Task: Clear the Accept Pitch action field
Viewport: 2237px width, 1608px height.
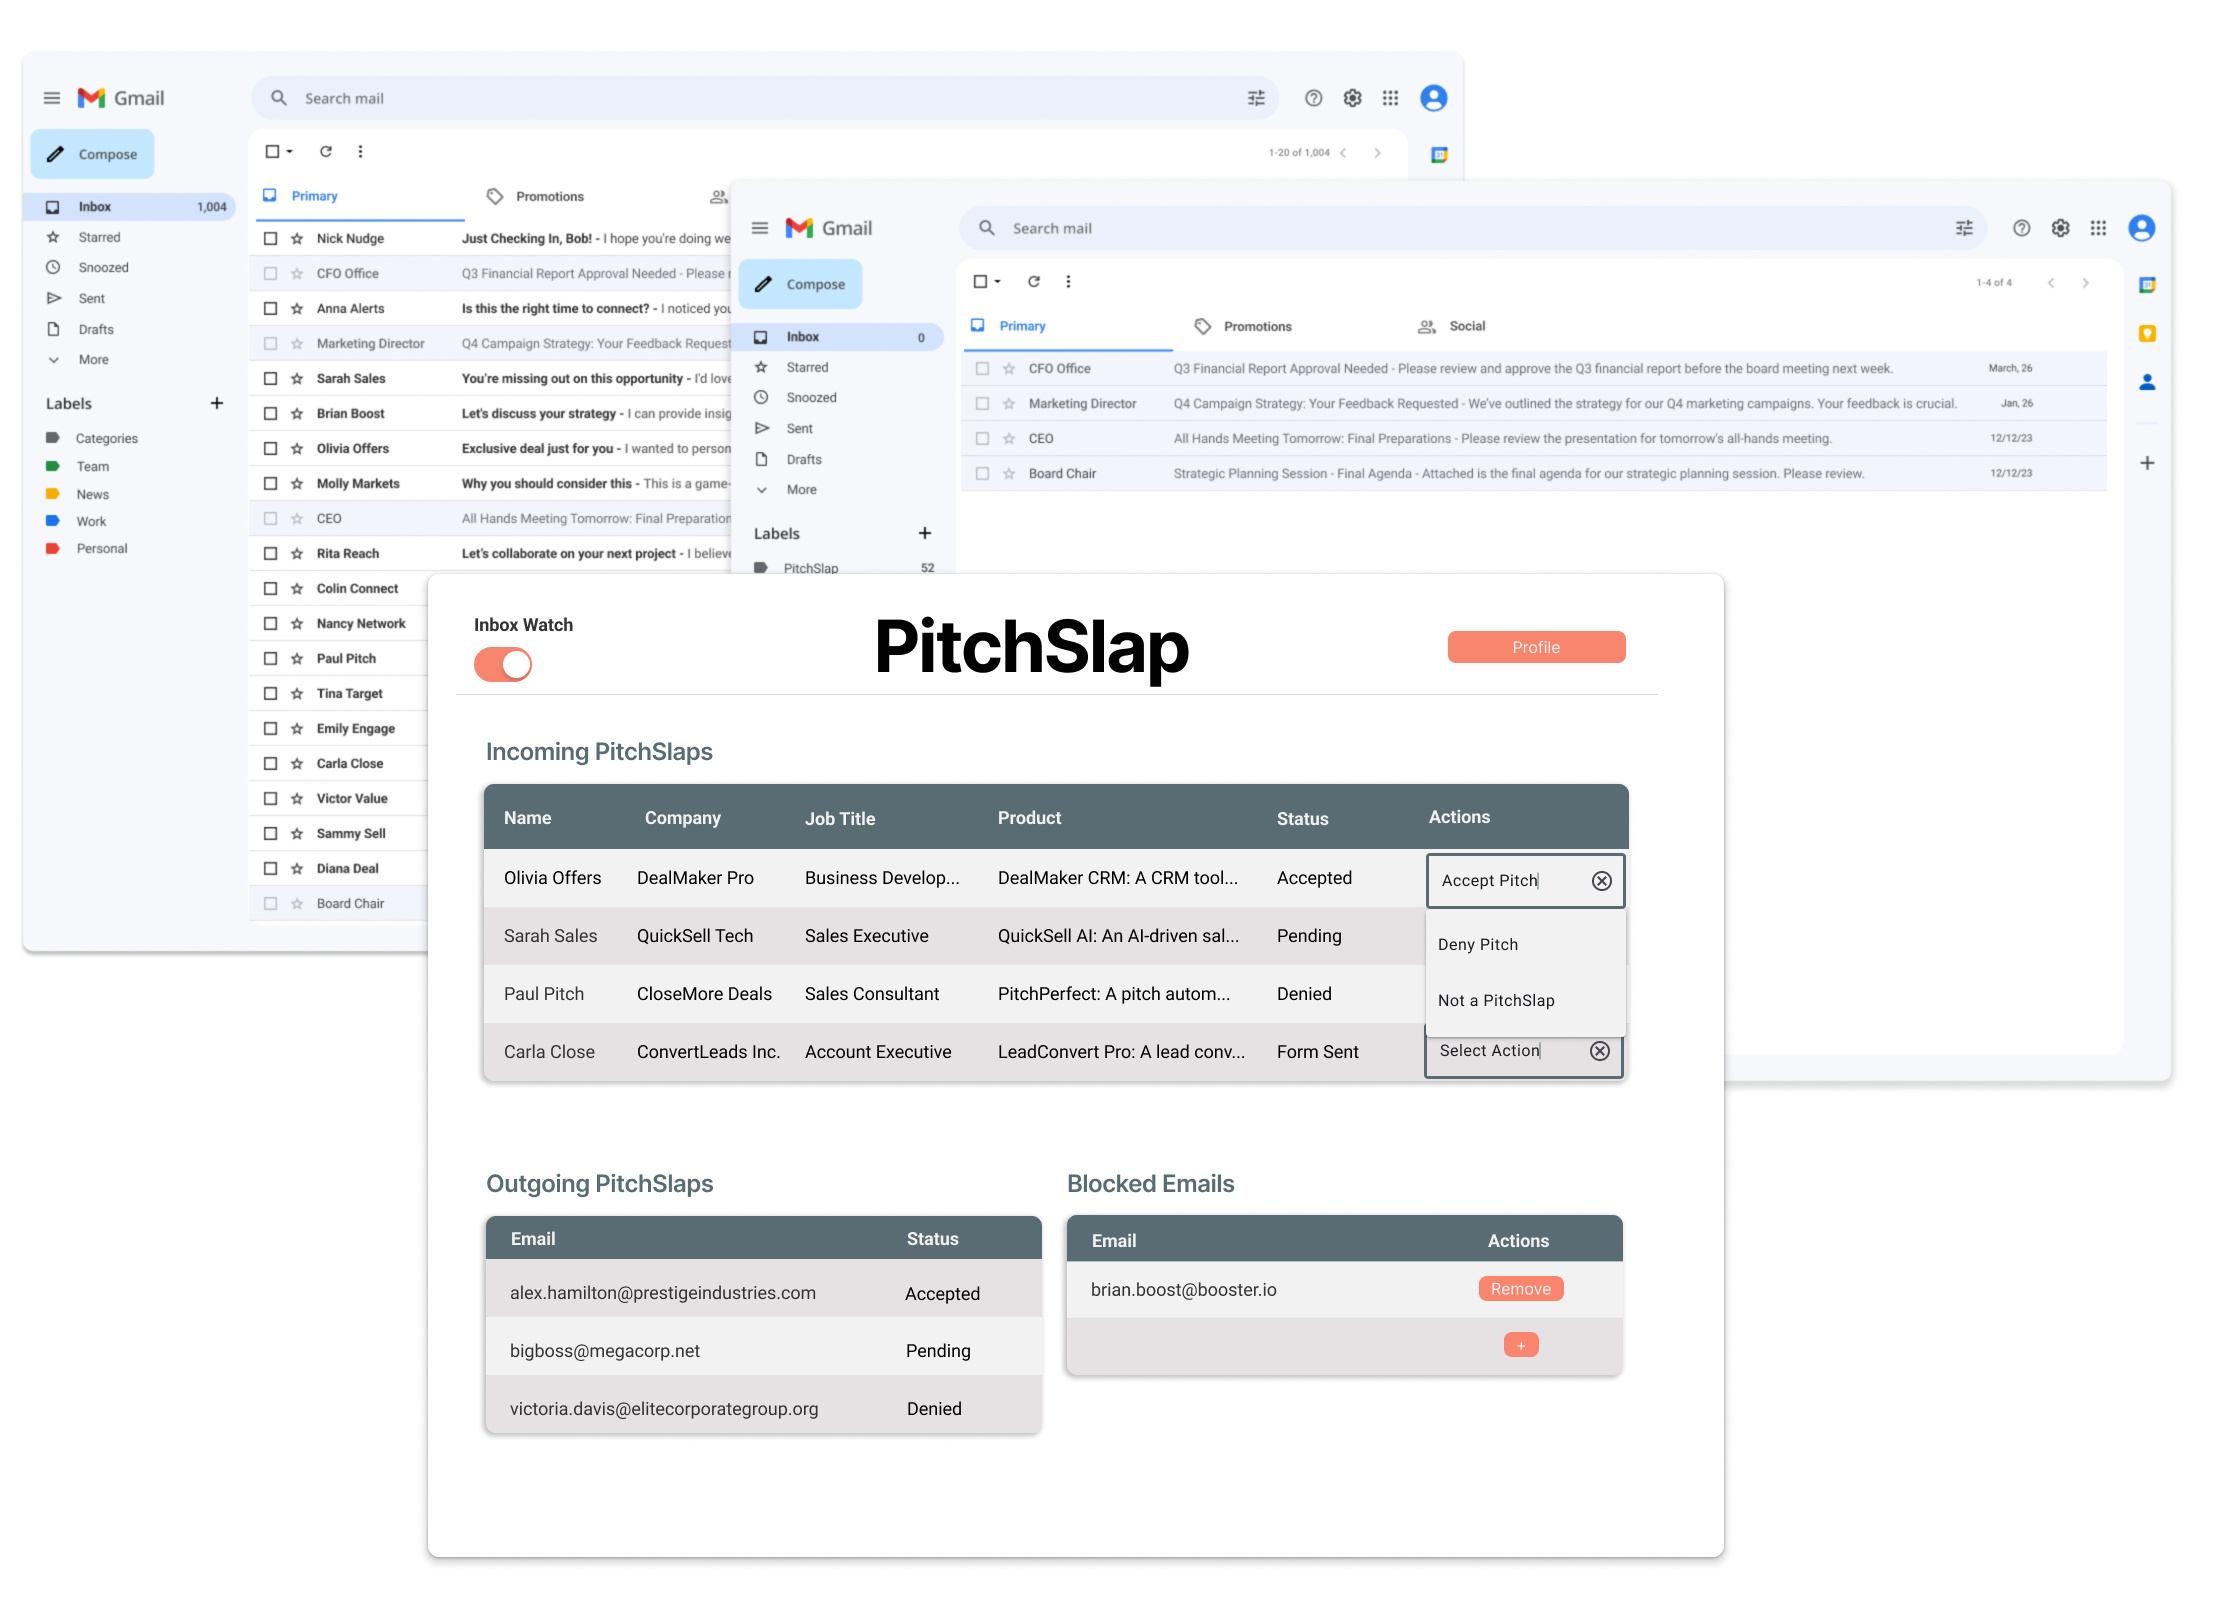Action: [1601, 880]
